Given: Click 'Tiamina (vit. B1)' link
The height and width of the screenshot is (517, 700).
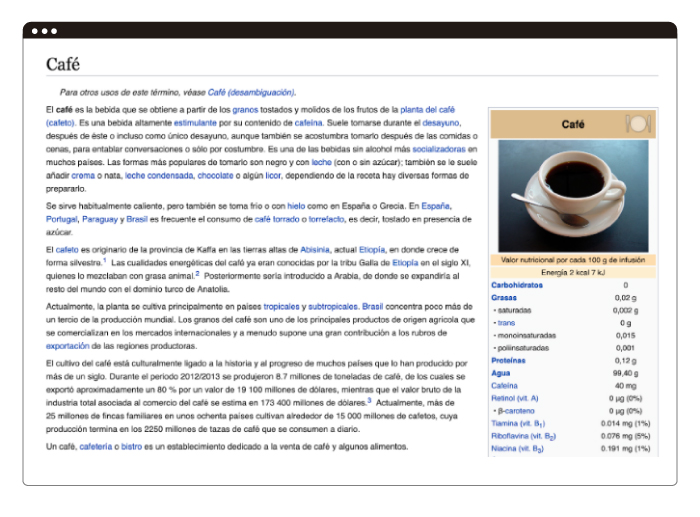Looking at the screenshot, I should click(518, 423).
